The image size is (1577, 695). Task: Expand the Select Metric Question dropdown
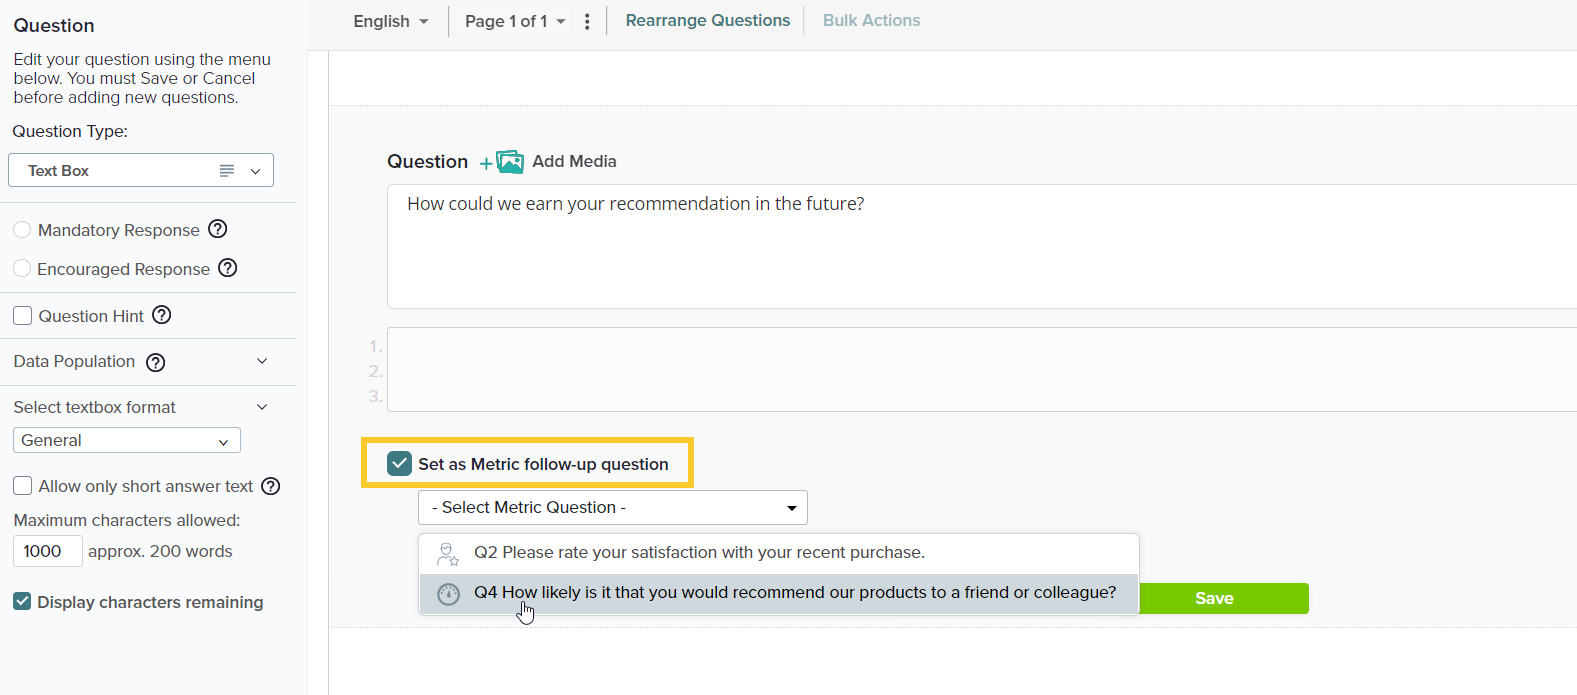tap(612, 507)
